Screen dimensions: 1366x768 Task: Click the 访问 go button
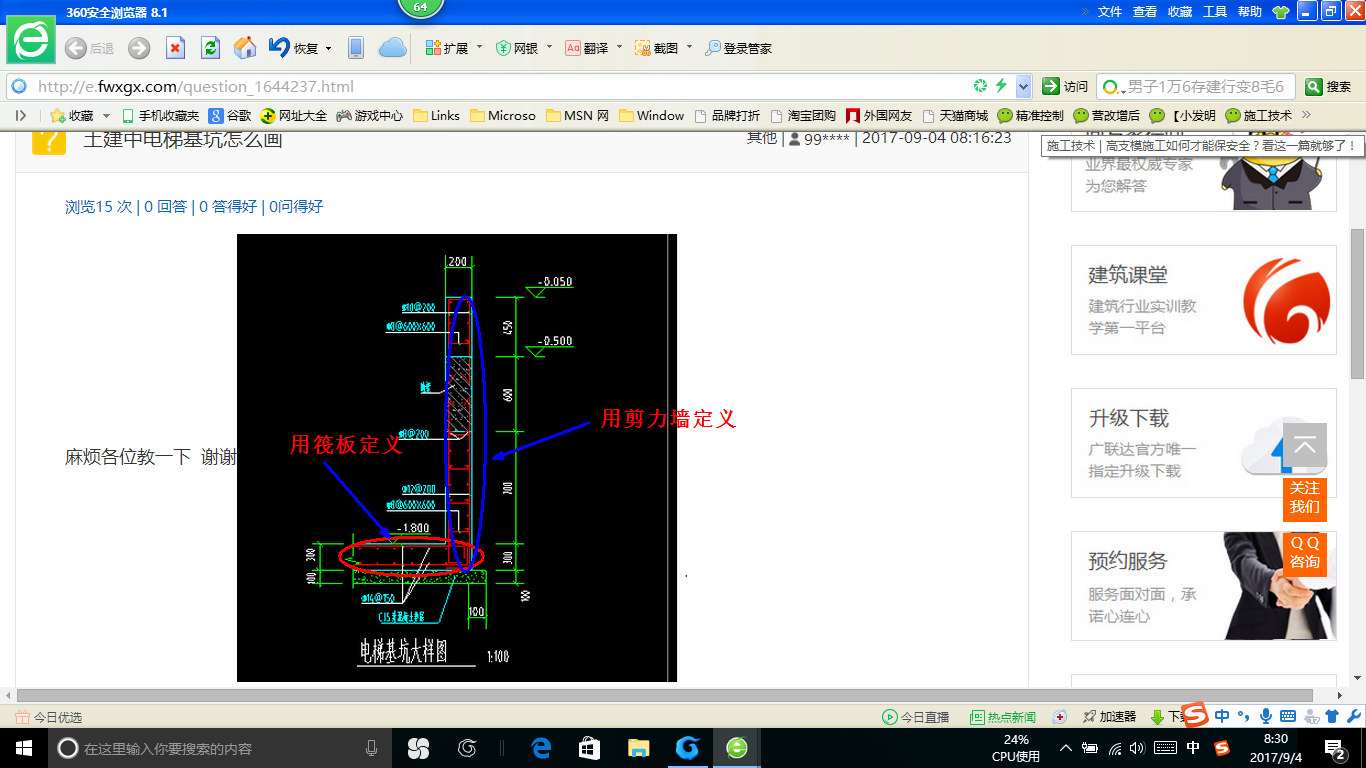coord(1065,86)
